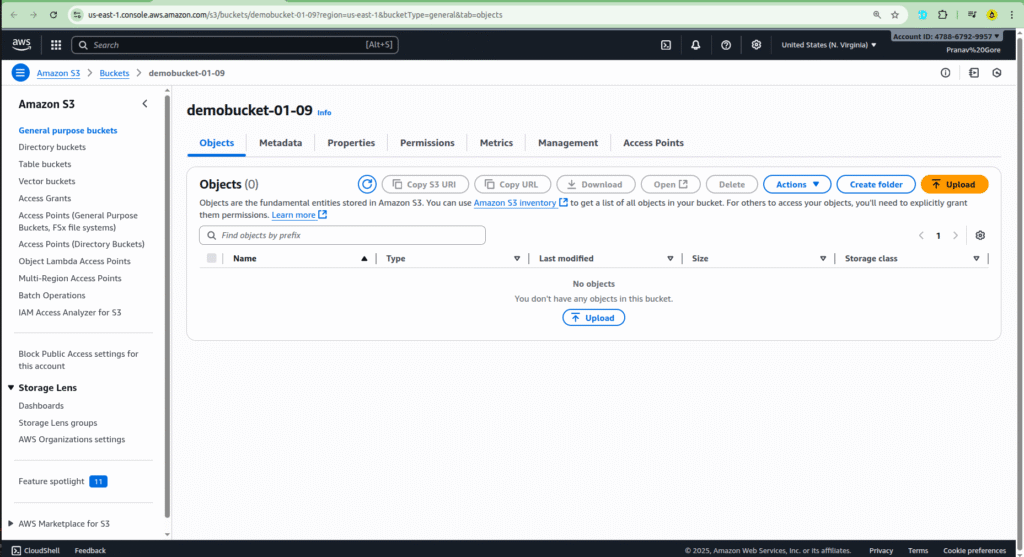
Task: Go to Buckets breadcrumb link
Action: (114, 73)
